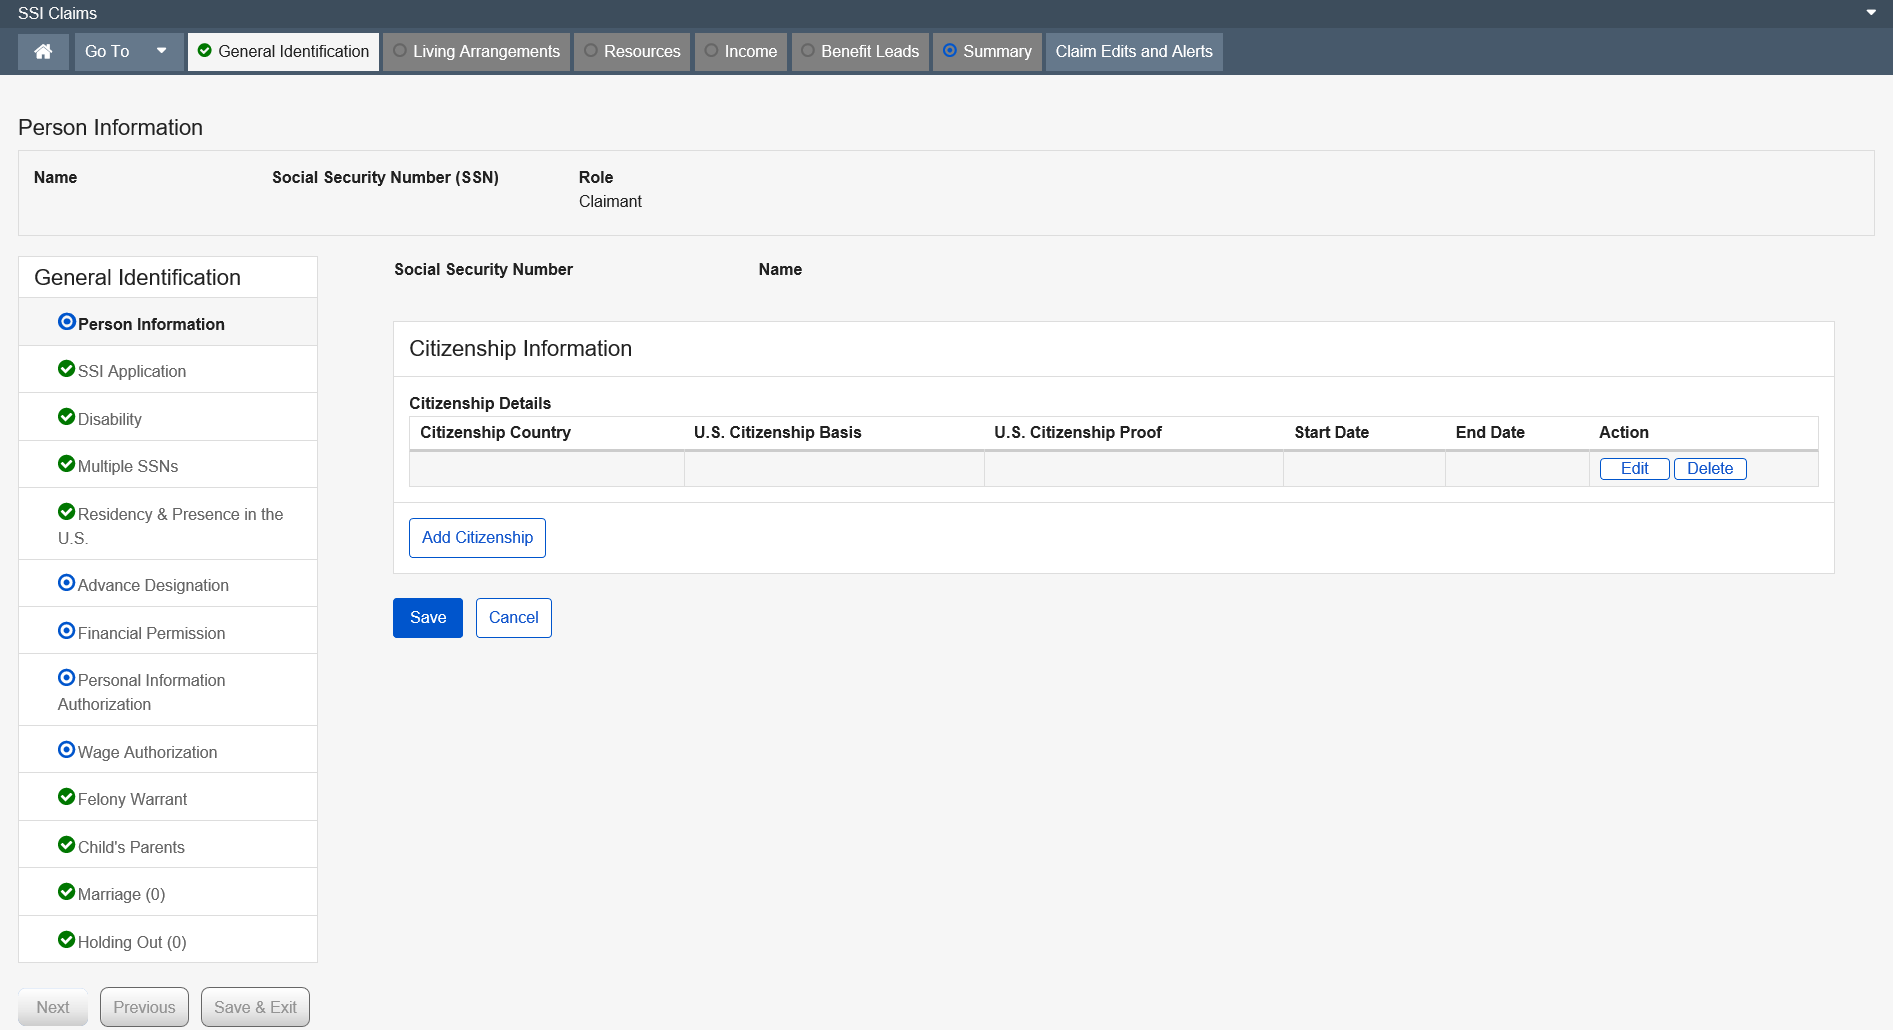Click the status icon next to Felony Warrant

pos(66,797)
